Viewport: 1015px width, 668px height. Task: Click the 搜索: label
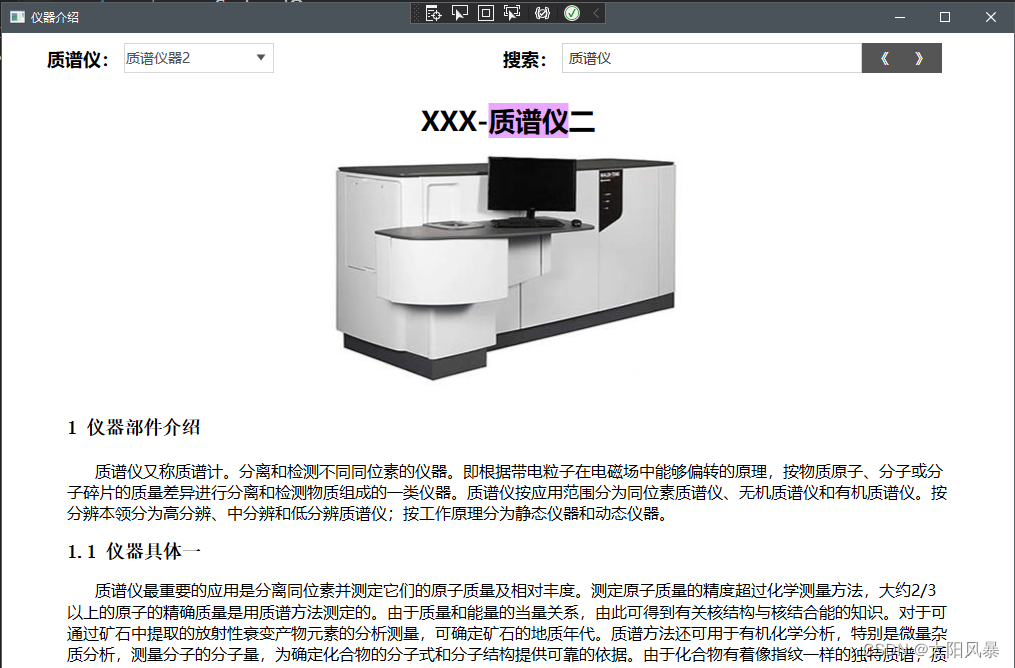tap(525, 60)
